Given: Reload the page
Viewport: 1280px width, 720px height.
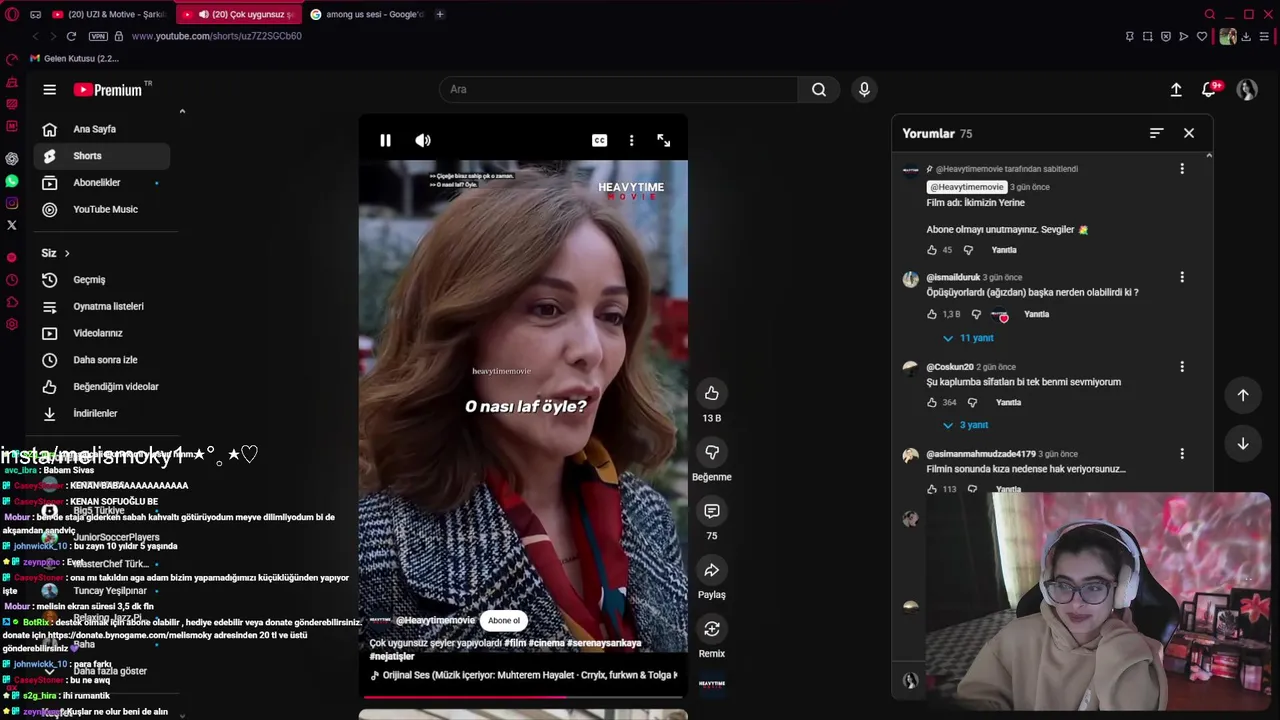Looking at the screenshot, I should coord(71,36).
